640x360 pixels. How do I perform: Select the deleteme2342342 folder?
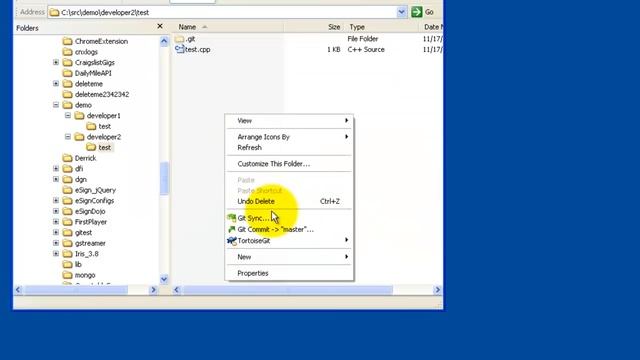point(102,94)
